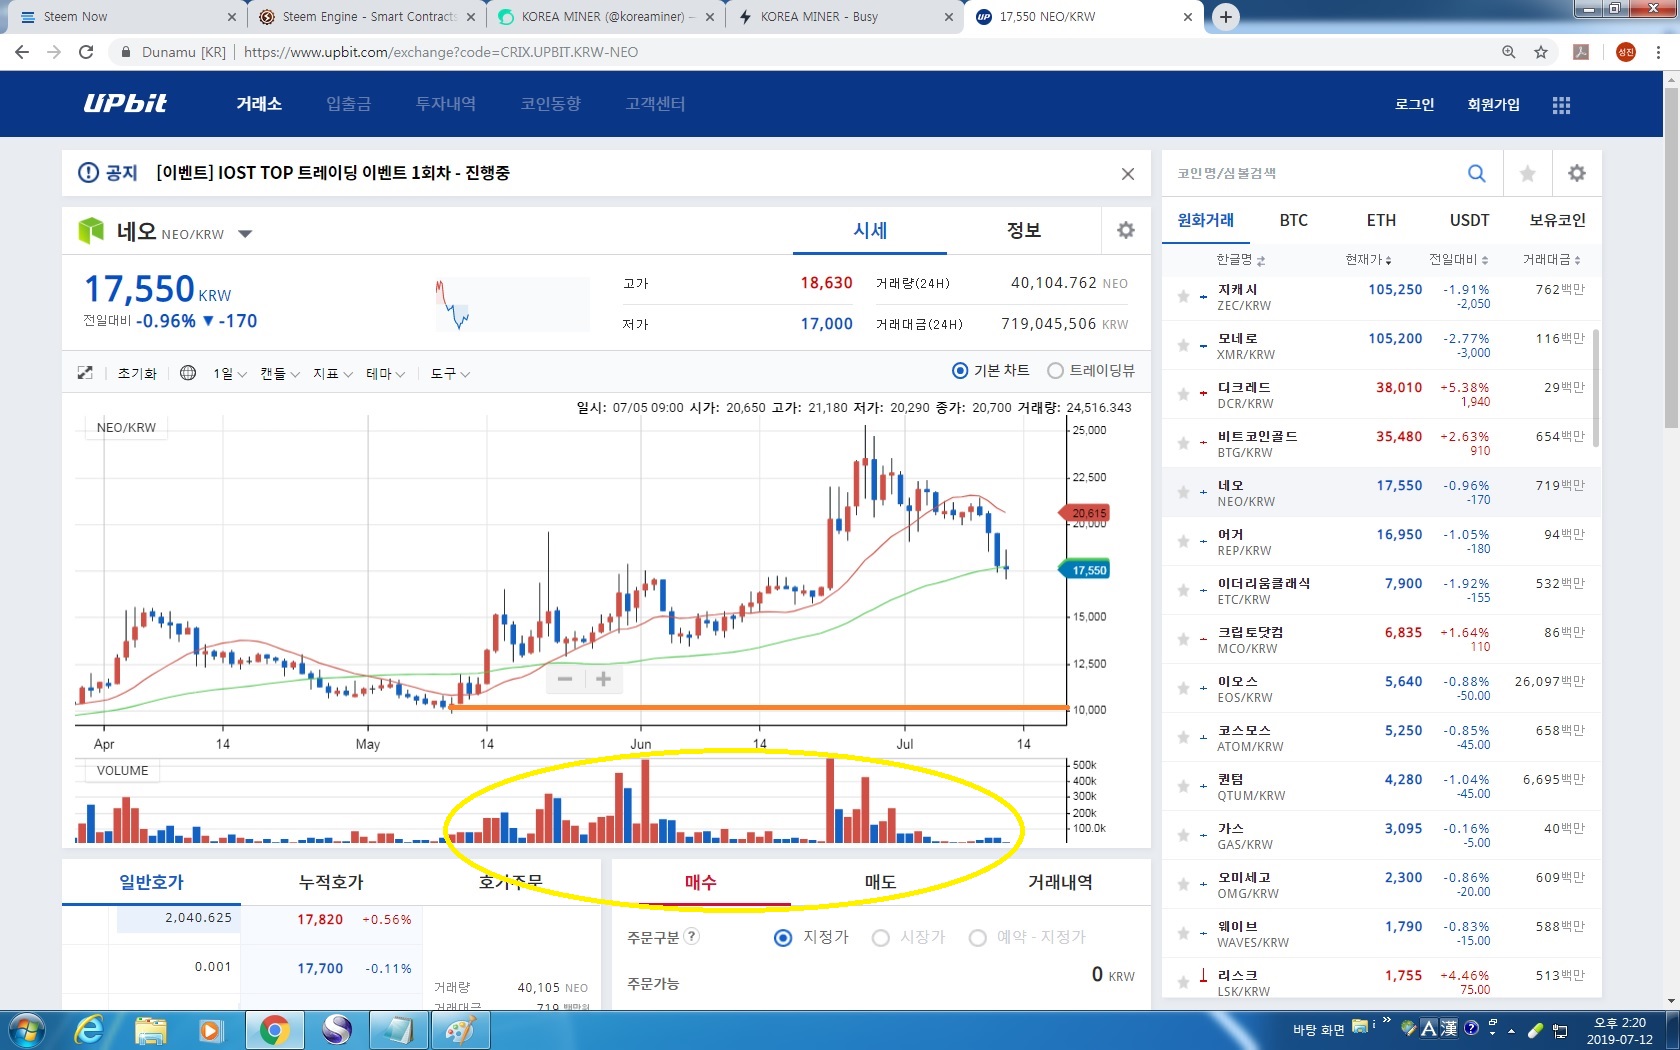Viewport: 1680px width, 1050px height.
Task: Switch to the ETH market tab
Action: 1381,220
